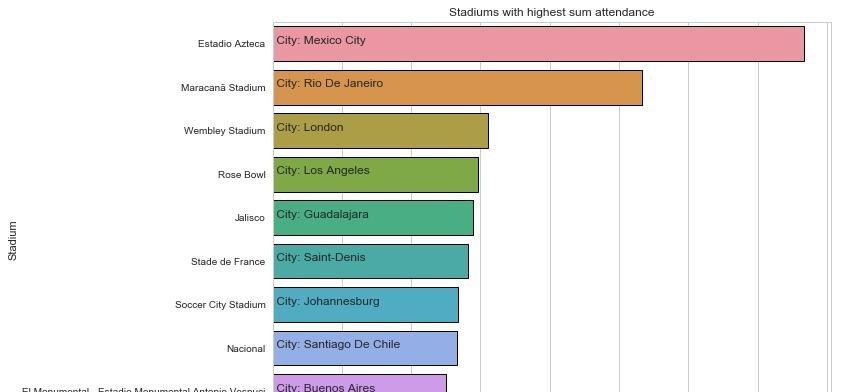Viewport: 847px width, 392px height.
Task: Click the green Jalisco Guadalajara bar
Action: [x=373, y=218]
